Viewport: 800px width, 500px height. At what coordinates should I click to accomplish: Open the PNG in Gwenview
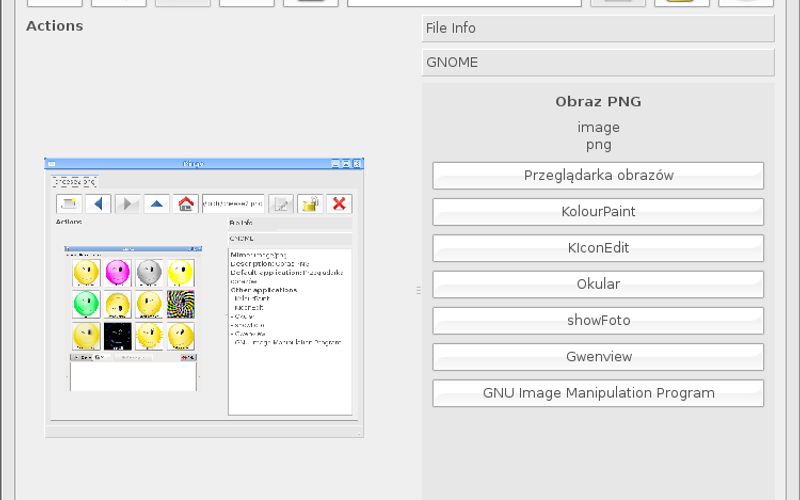598,357
